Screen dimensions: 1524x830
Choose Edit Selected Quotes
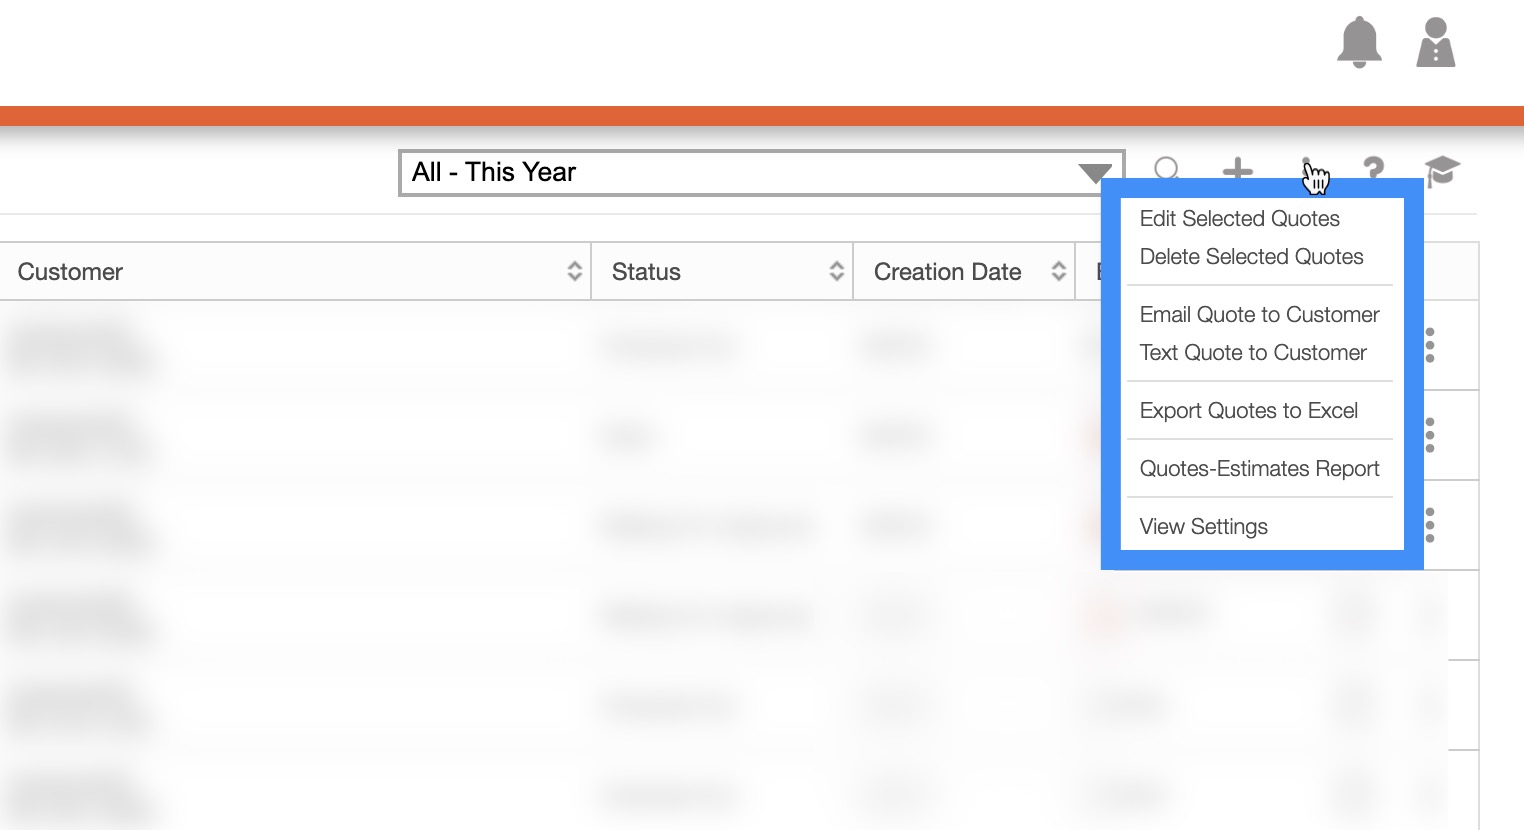[1239, 219]
